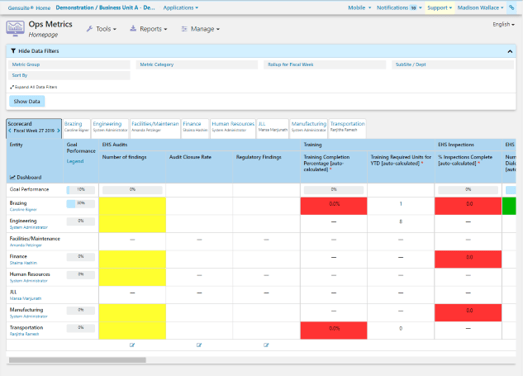Click the Ops Metrics monitor icon
Screen dimensions: 523x376
(x=15, y=29)
